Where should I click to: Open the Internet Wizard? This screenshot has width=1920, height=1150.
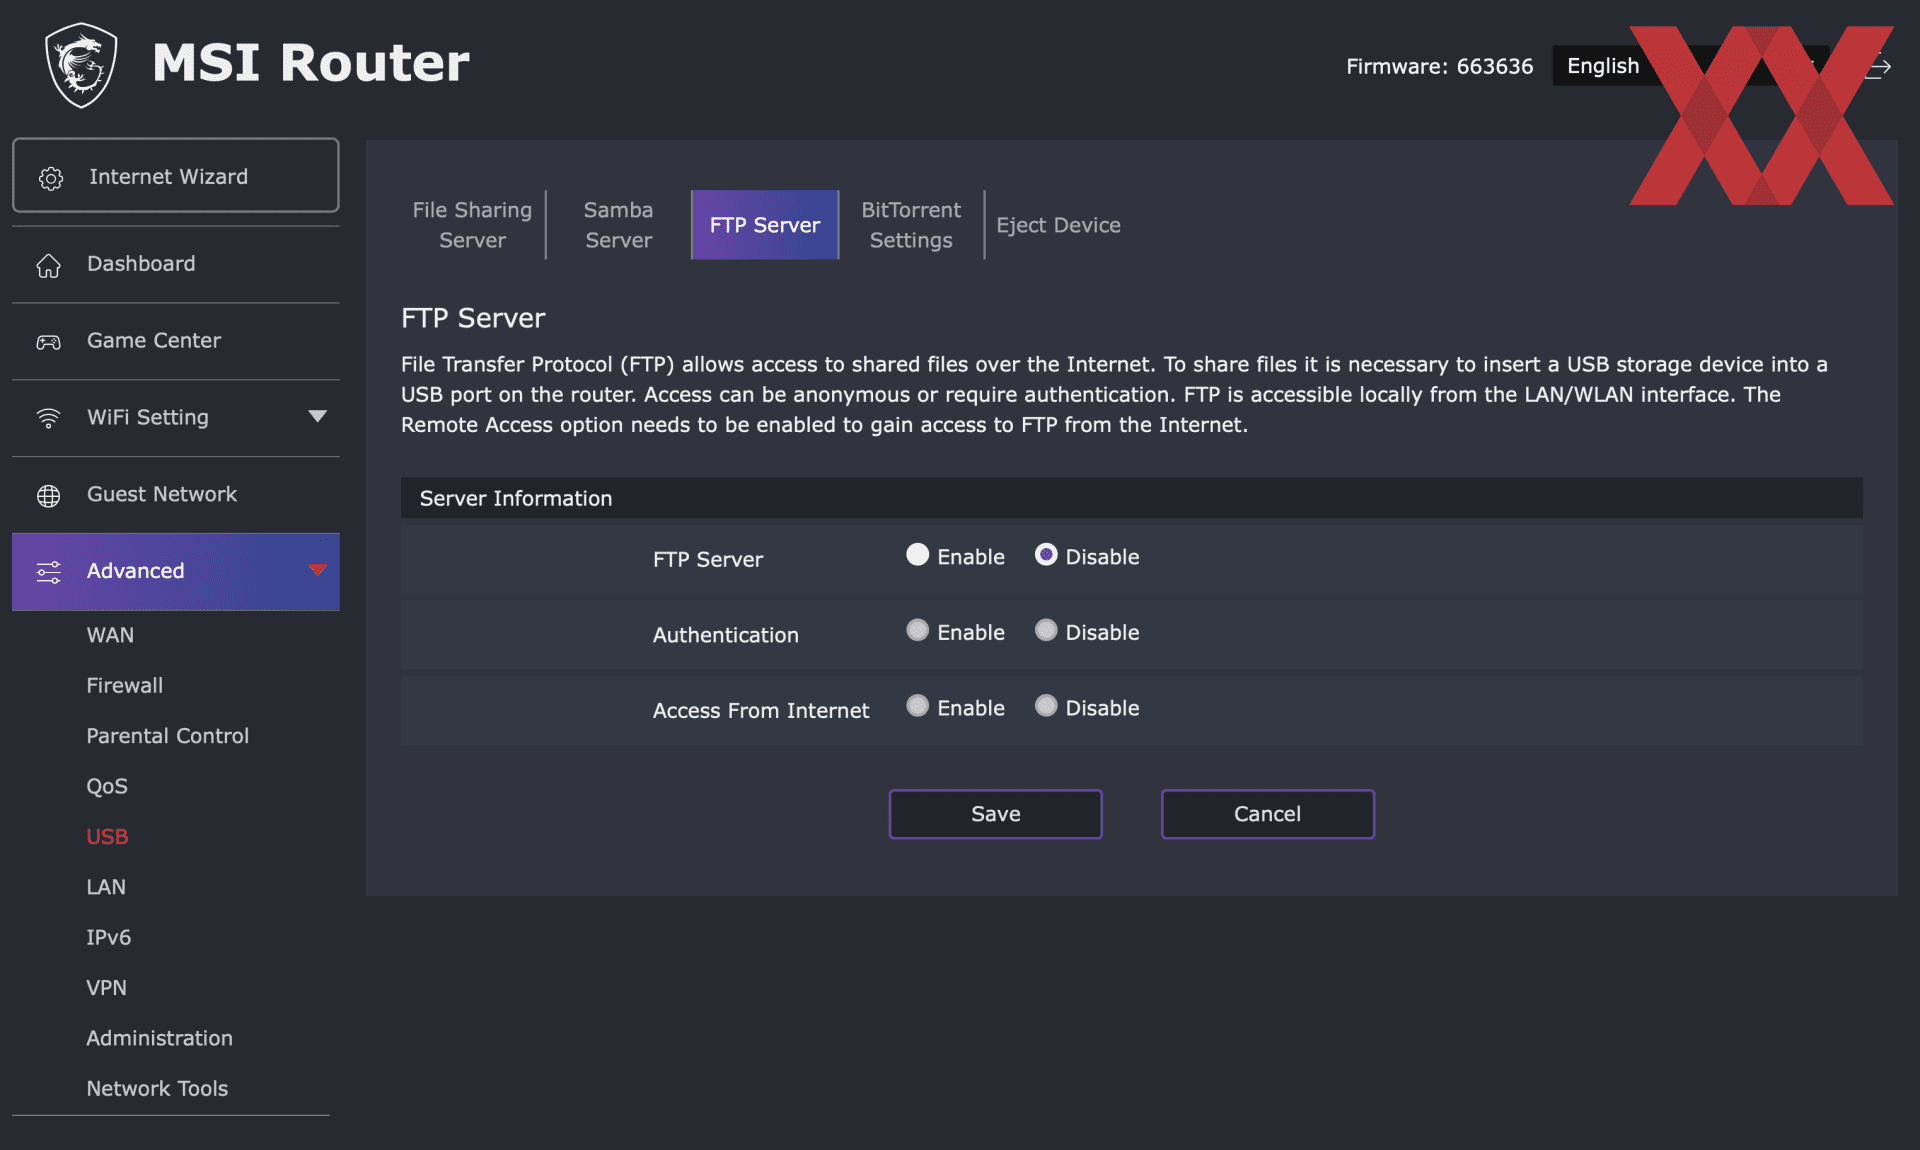(x=176, y=176)
